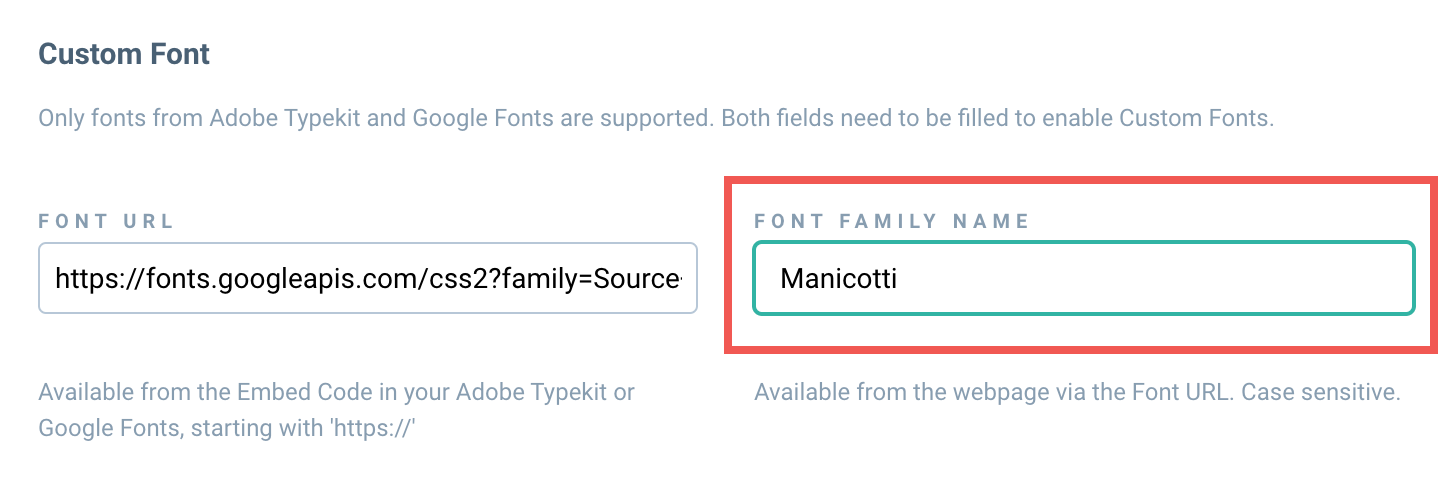The image size is (1452, 500).
Task: Click into the Font URL input field
Action: [367, 278]
